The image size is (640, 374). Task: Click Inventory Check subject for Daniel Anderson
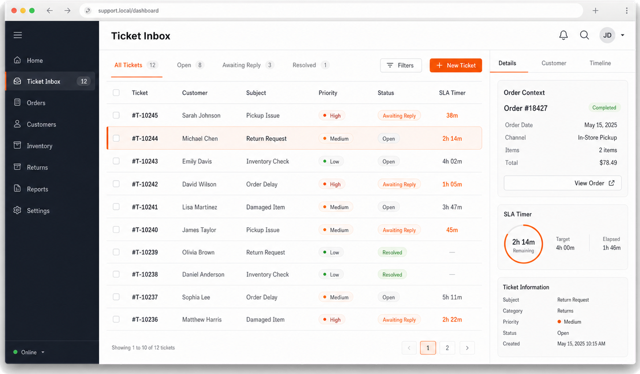point(267,274)
